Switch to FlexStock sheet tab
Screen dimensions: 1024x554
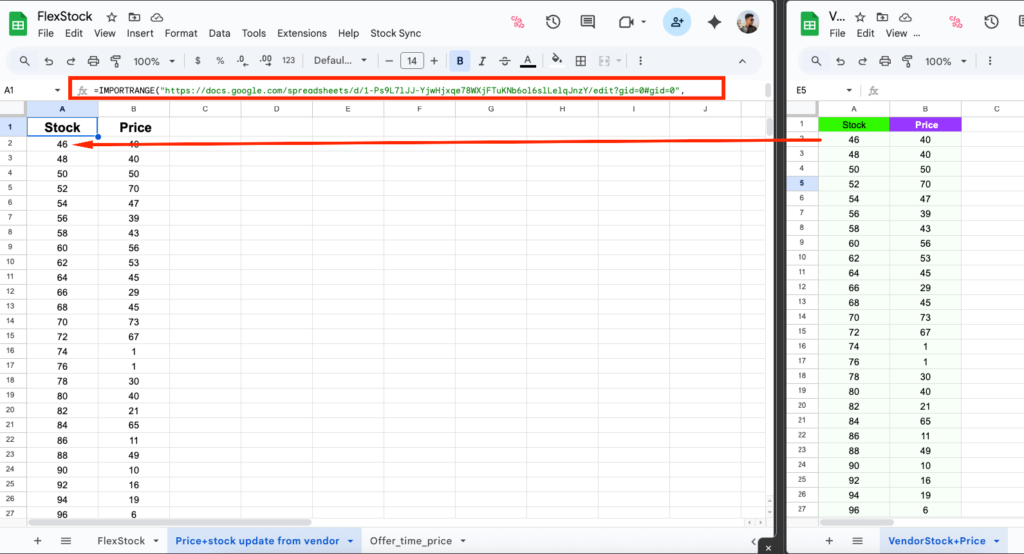(x=121, y=541)
